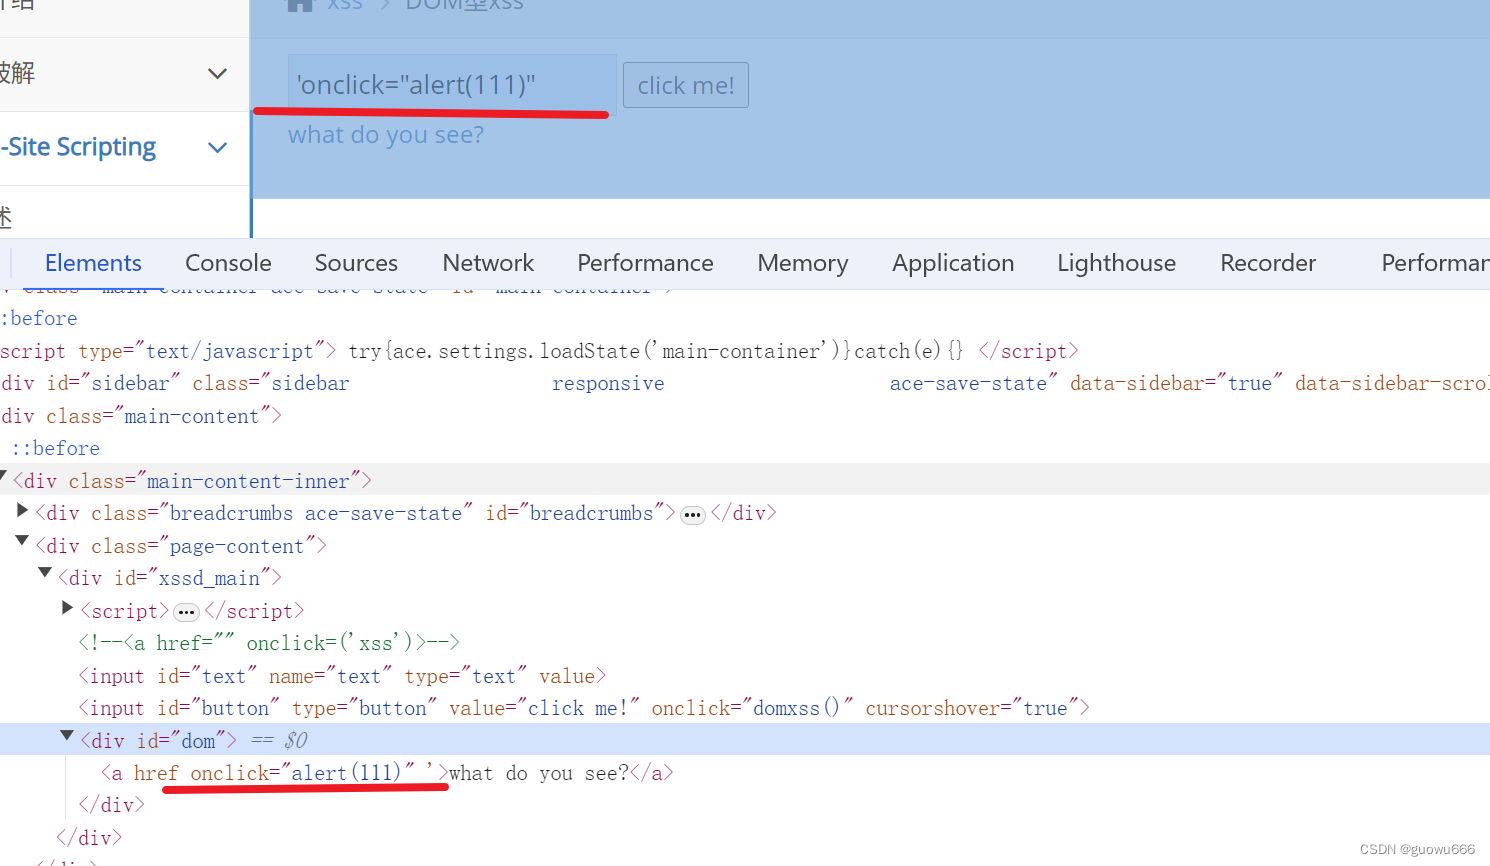Open the Elements tab in DevTools
The image size is (1490, 866).
point(93,263)
